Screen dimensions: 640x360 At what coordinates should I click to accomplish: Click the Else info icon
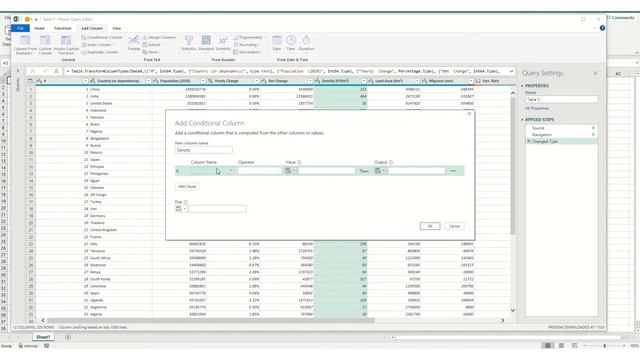pos(186,202)
